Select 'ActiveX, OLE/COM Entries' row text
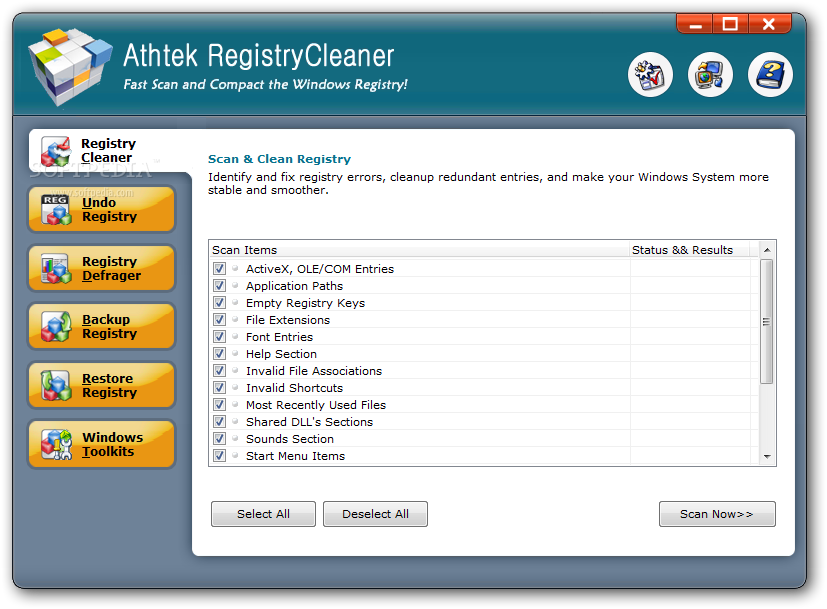This screenshot has width=827, height=609. point(320,269)
